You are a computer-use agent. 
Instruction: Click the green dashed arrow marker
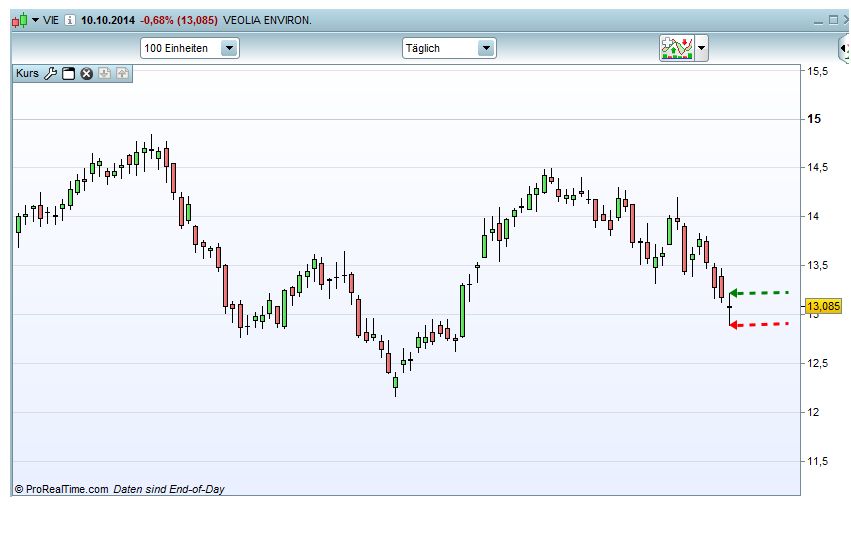(759, 293)
